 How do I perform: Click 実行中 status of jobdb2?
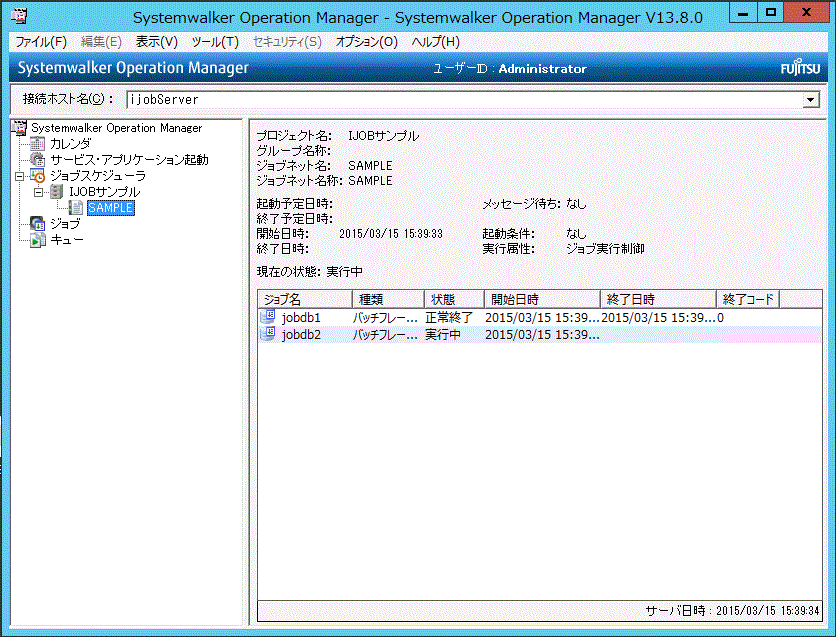(x=443, y=334)
